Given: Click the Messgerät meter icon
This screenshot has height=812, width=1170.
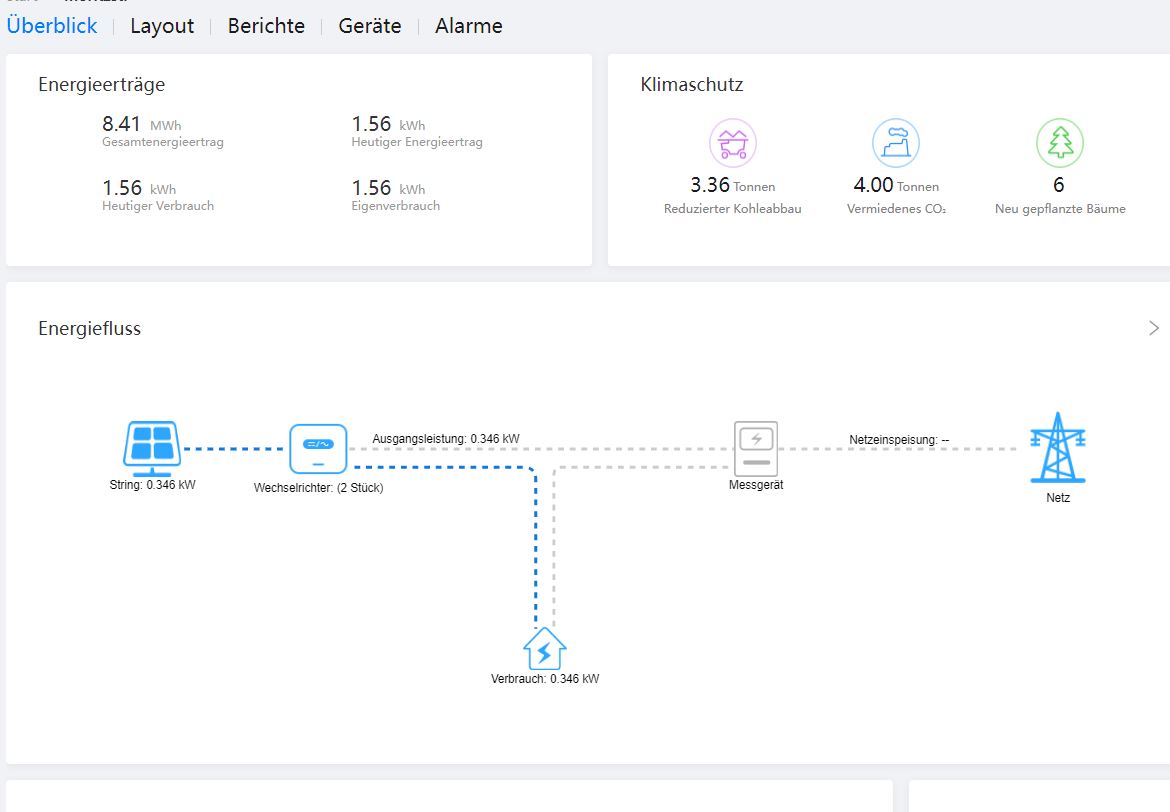Looking at the screenshot, I should 755,448.
